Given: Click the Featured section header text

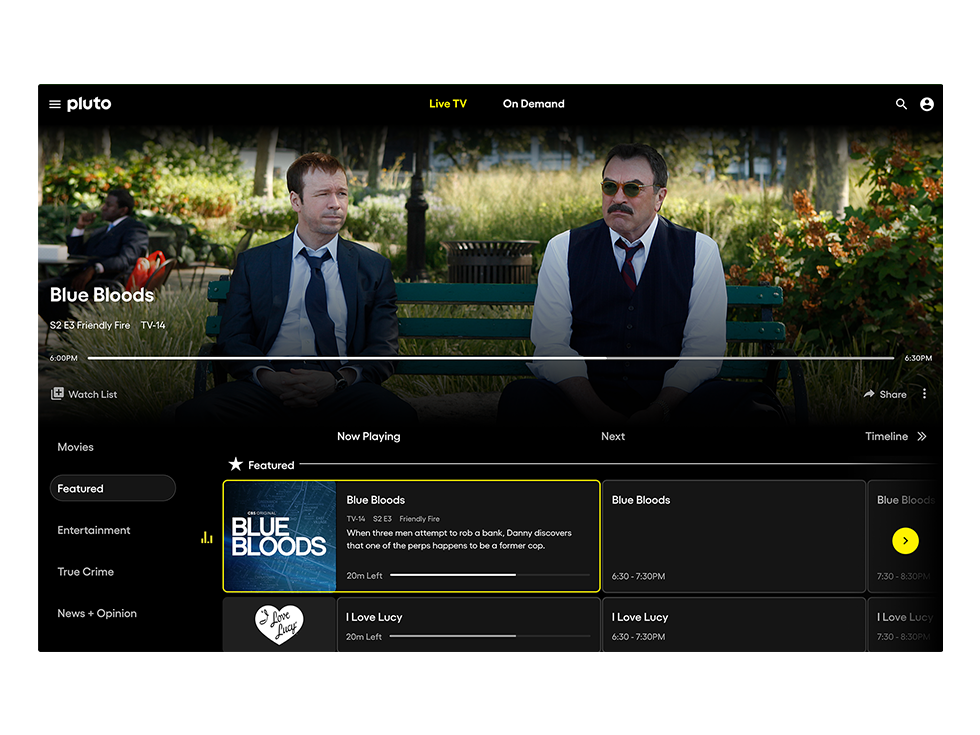Looking at the screenshot, I should click(x=271, y=465).
